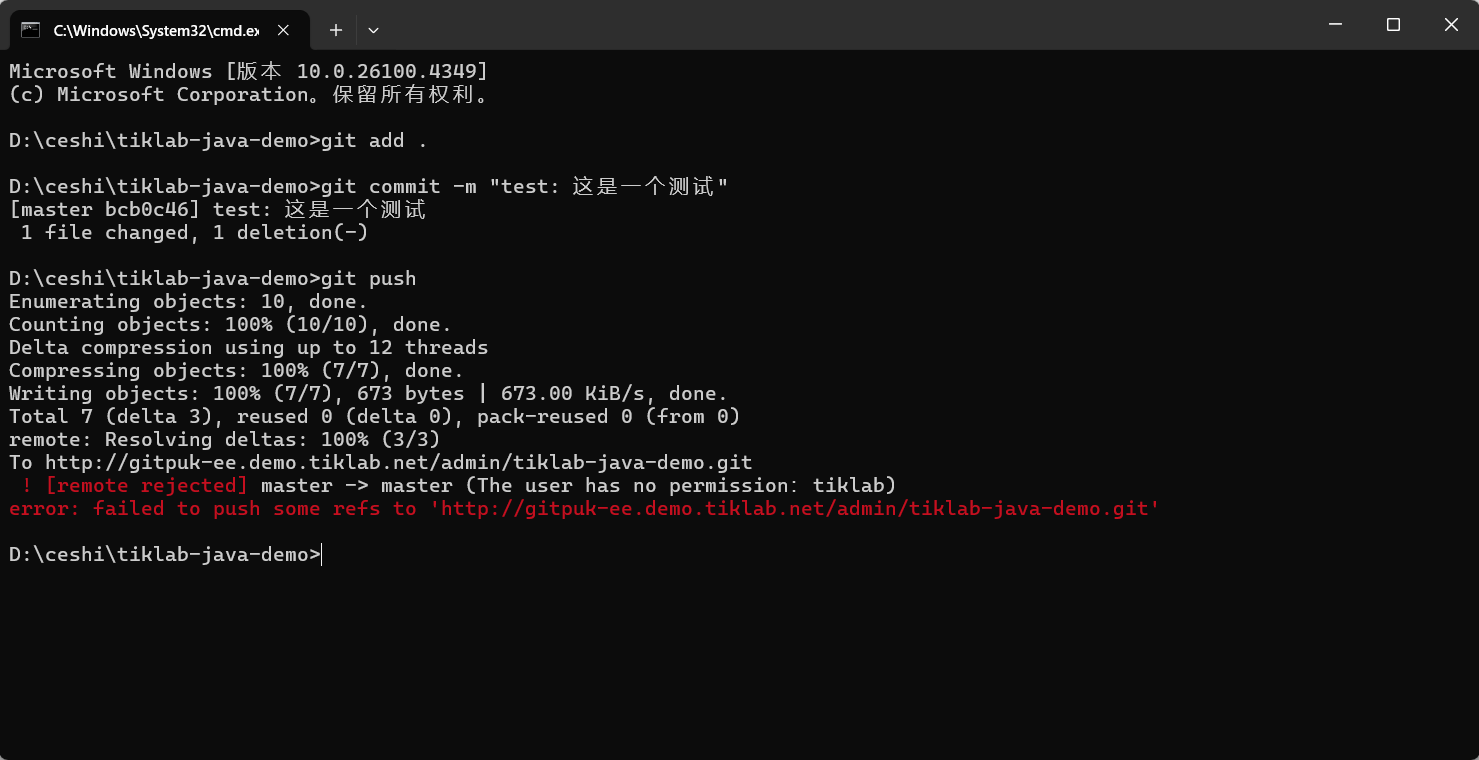Close the cmd.exe terminal tab
Screen dimensions: 1479x760
[x=284, y=30]
